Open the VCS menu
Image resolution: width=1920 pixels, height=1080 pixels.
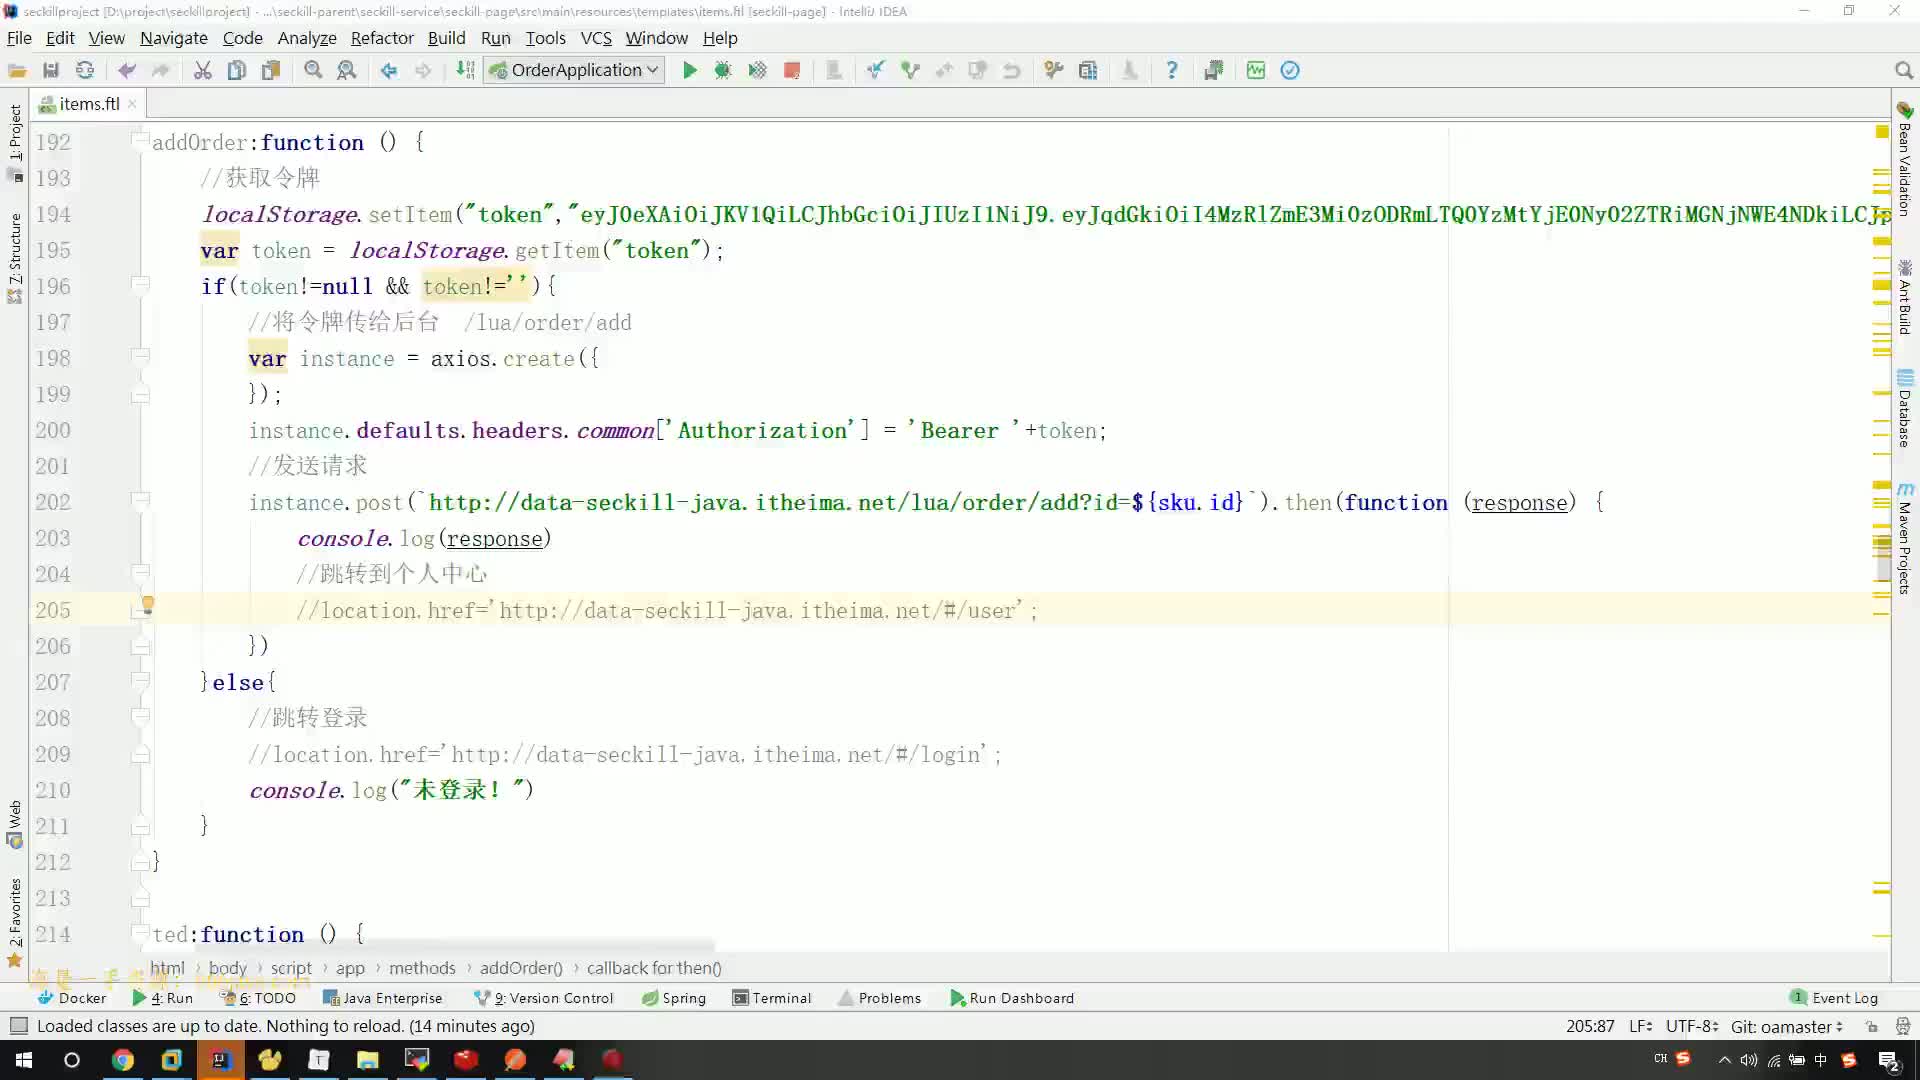click(x=596, y=38)
